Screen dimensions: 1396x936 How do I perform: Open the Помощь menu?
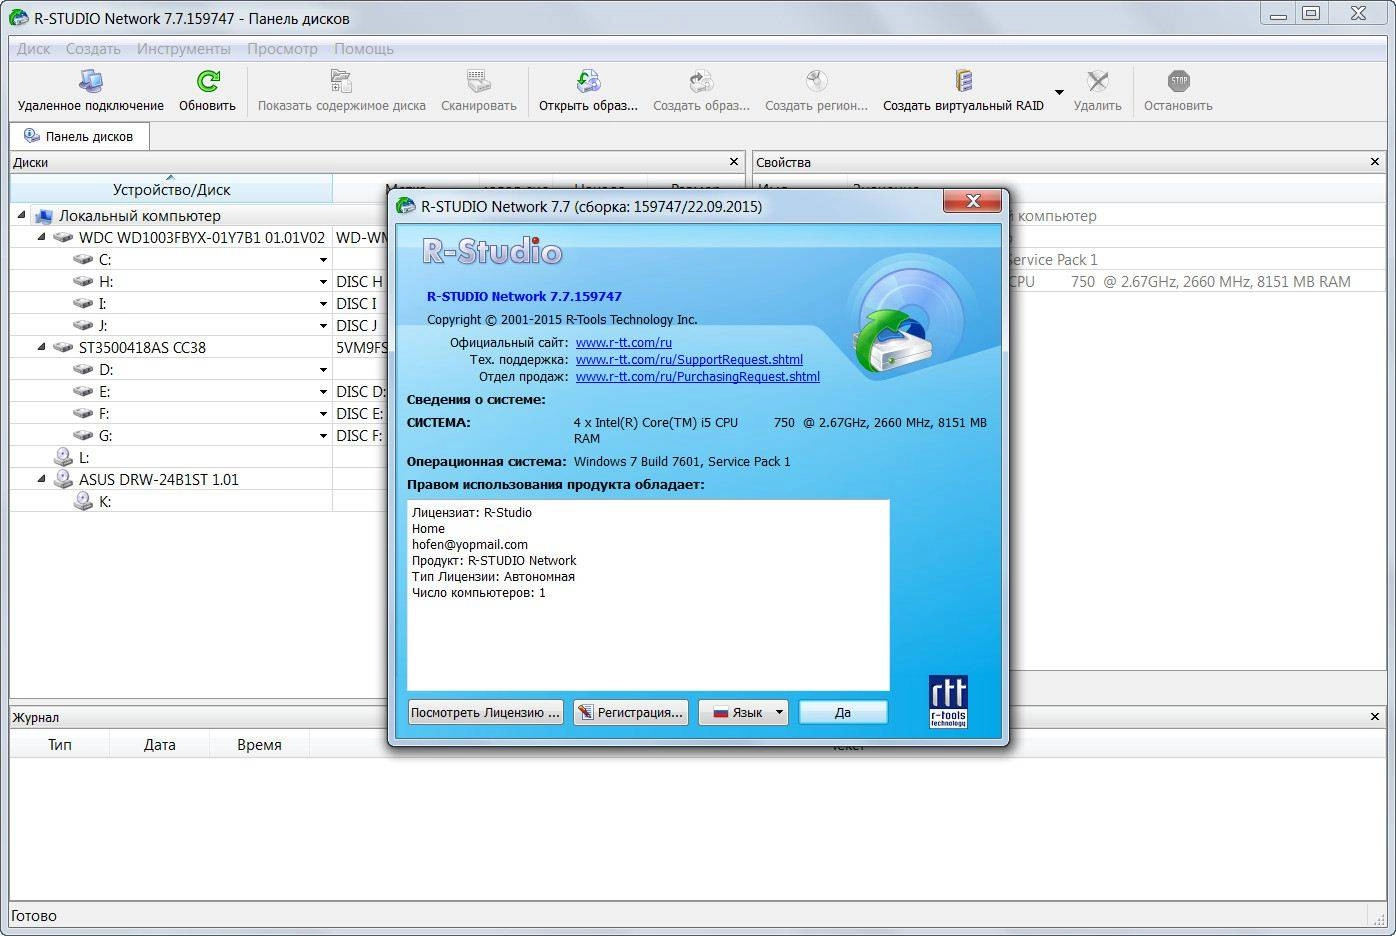pos(364,48)
